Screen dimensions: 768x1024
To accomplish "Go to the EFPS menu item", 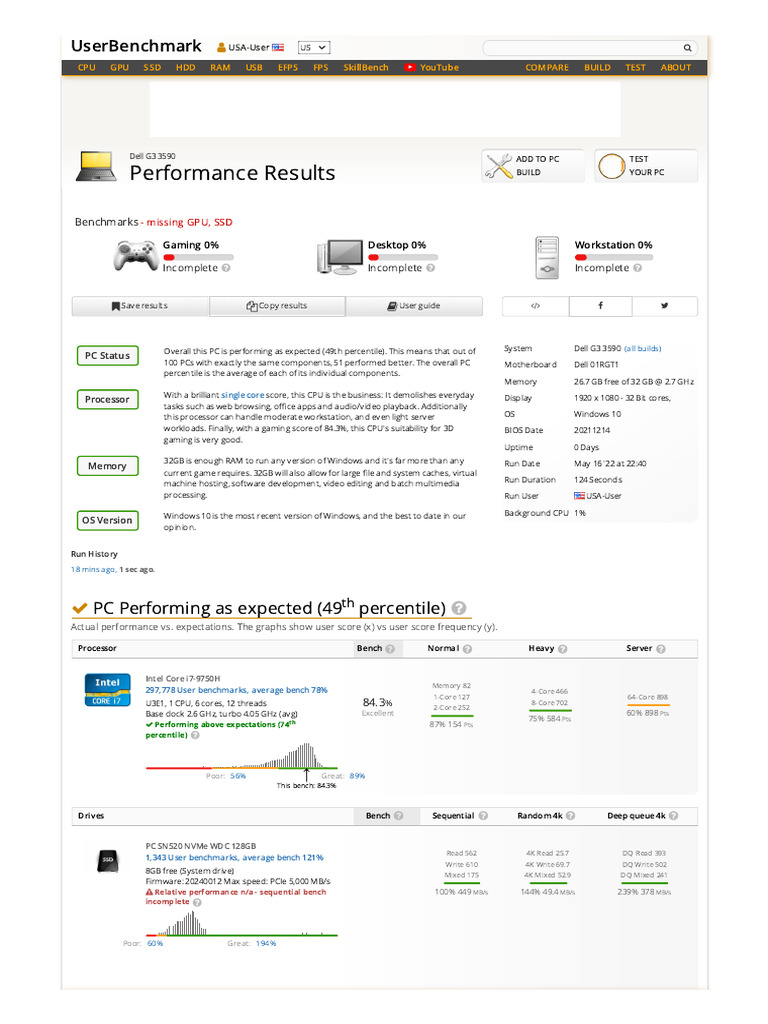I will coord(288,67).
